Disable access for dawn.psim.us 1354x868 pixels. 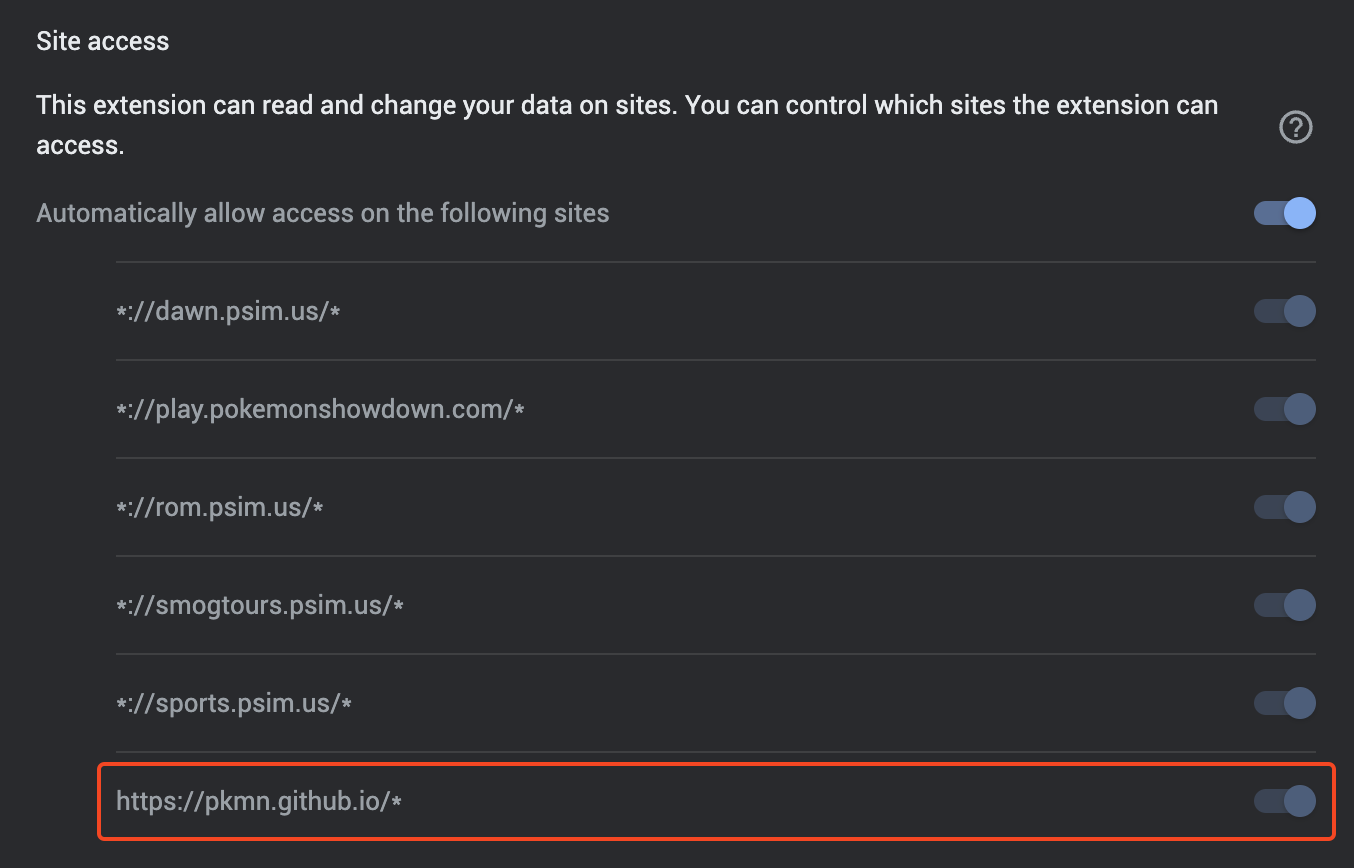1285,311
